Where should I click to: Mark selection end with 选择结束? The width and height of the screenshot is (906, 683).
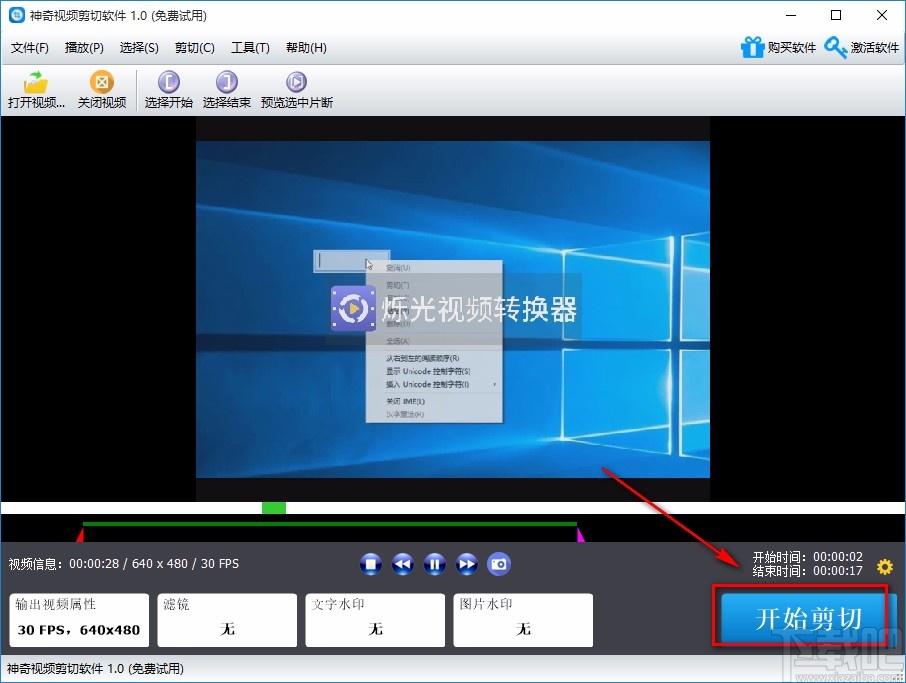point(226,90)
